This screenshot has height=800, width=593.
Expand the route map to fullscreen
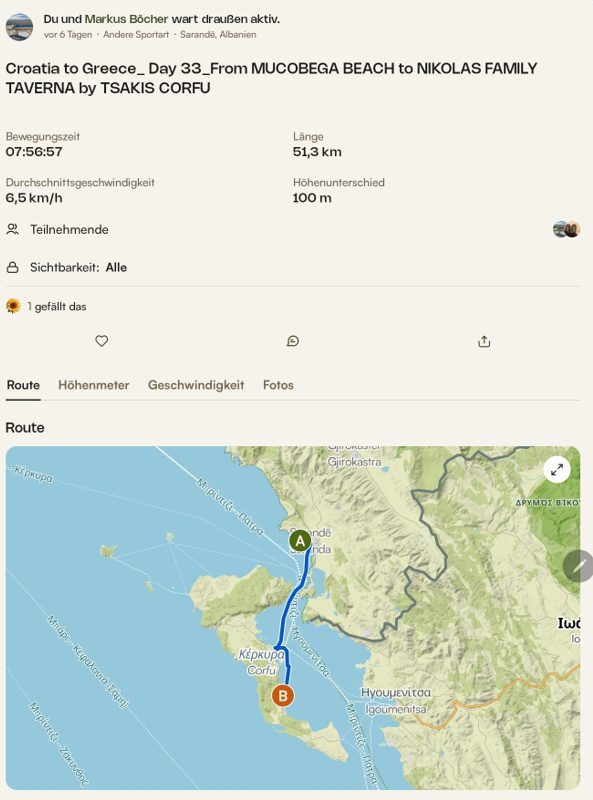pos(557,469)
